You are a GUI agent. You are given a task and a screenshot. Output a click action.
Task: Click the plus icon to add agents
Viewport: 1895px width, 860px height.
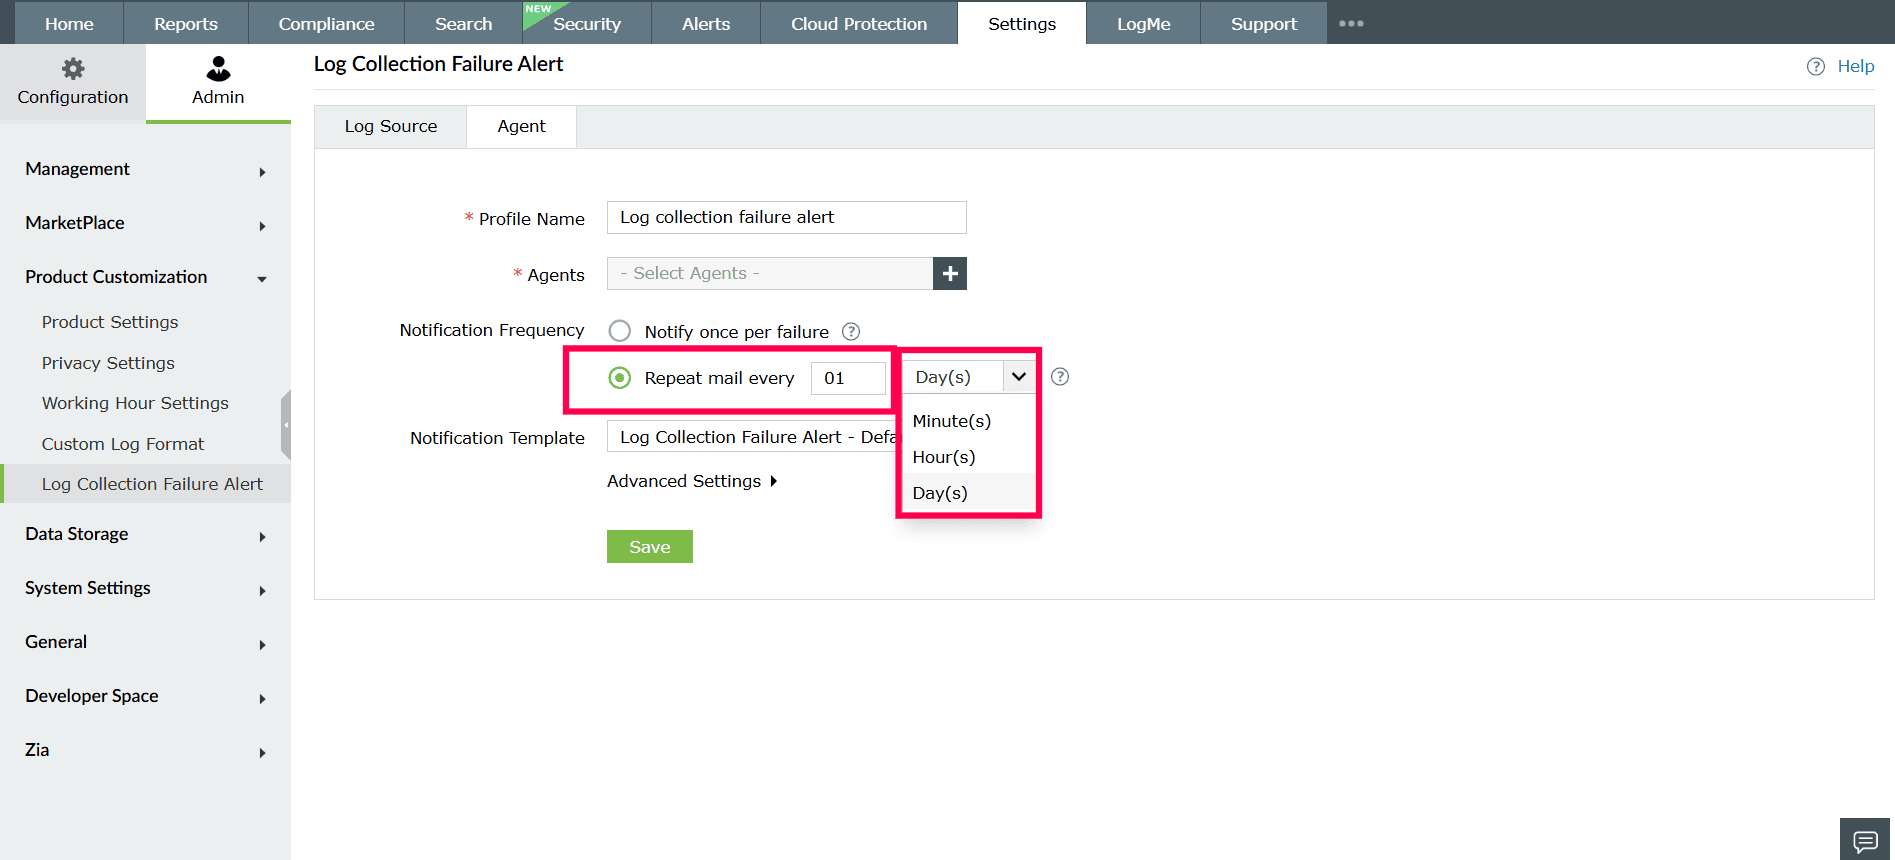[950, 273]
